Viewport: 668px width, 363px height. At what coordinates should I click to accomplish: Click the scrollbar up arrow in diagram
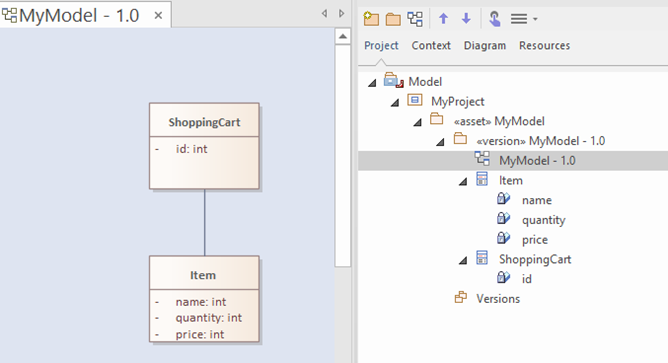(343, 36)
